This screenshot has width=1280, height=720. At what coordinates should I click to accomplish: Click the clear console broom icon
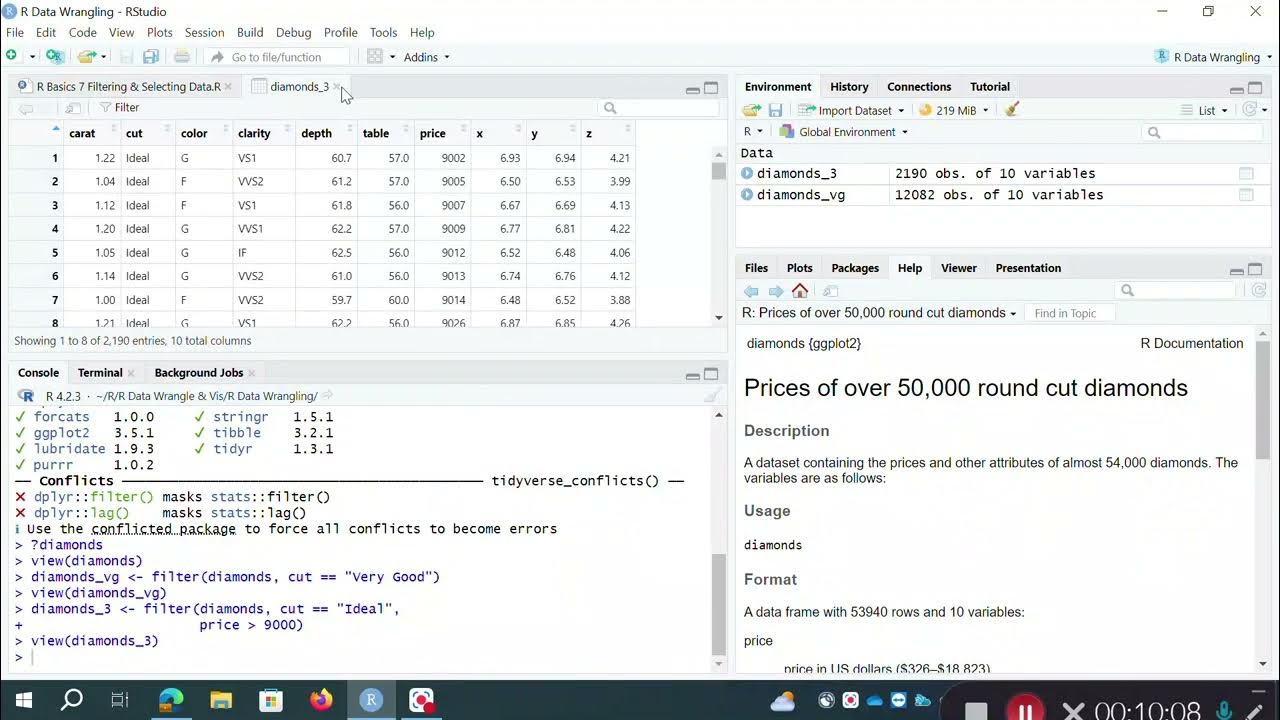tap(711, 396)
